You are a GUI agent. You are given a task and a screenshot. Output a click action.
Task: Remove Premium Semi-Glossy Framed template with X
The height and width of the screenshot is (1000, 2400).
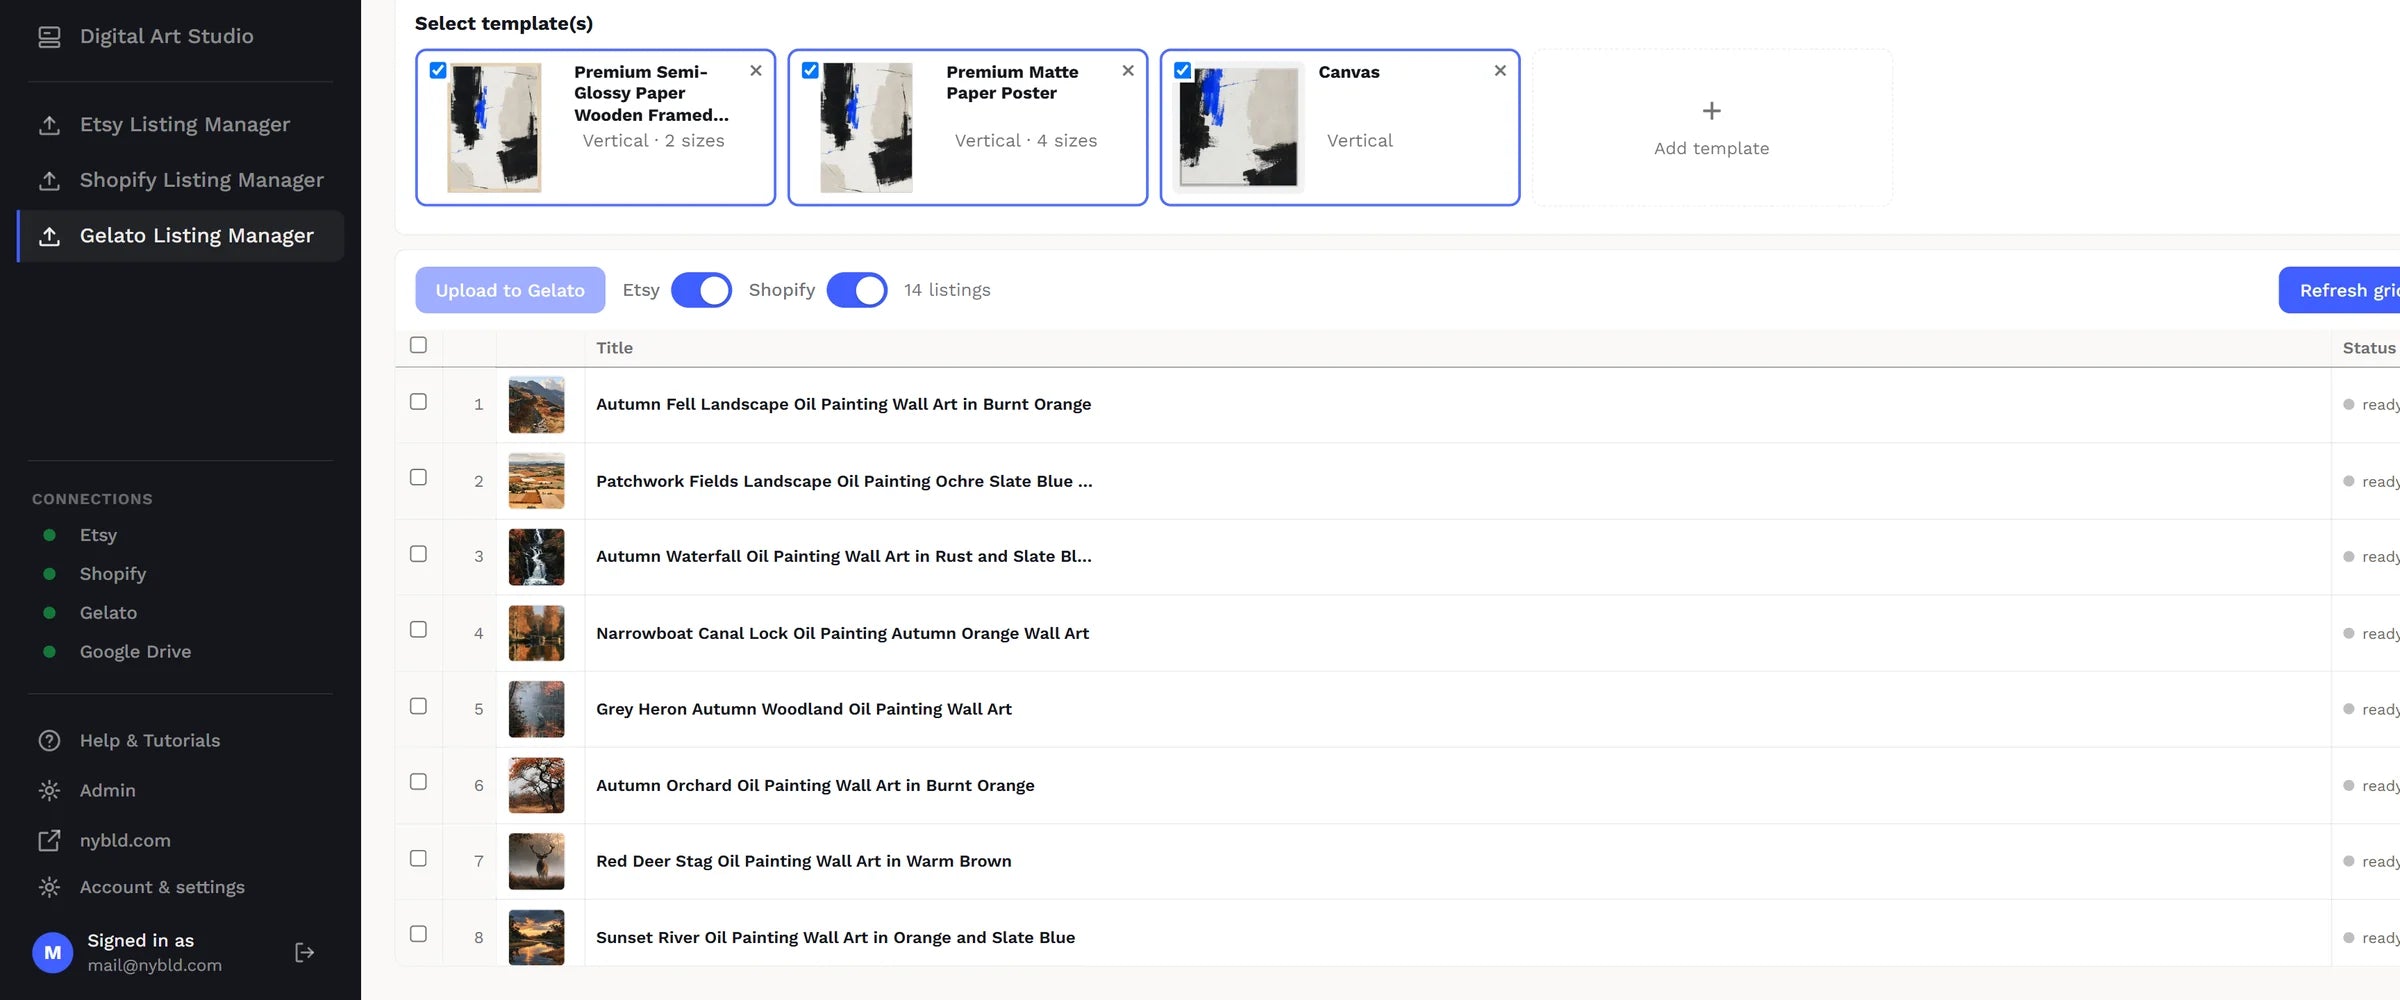(756, 71)
